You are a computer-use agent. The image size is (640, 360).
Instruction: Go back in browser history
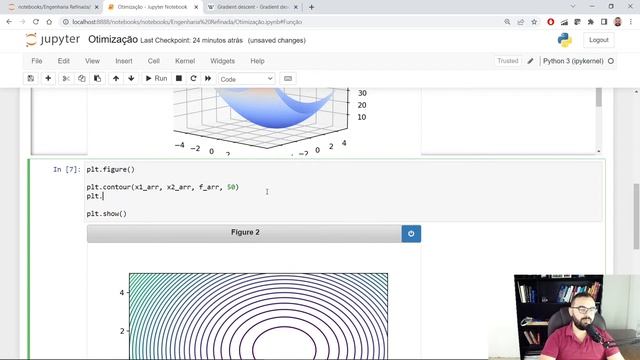click(x=9, y=22)
